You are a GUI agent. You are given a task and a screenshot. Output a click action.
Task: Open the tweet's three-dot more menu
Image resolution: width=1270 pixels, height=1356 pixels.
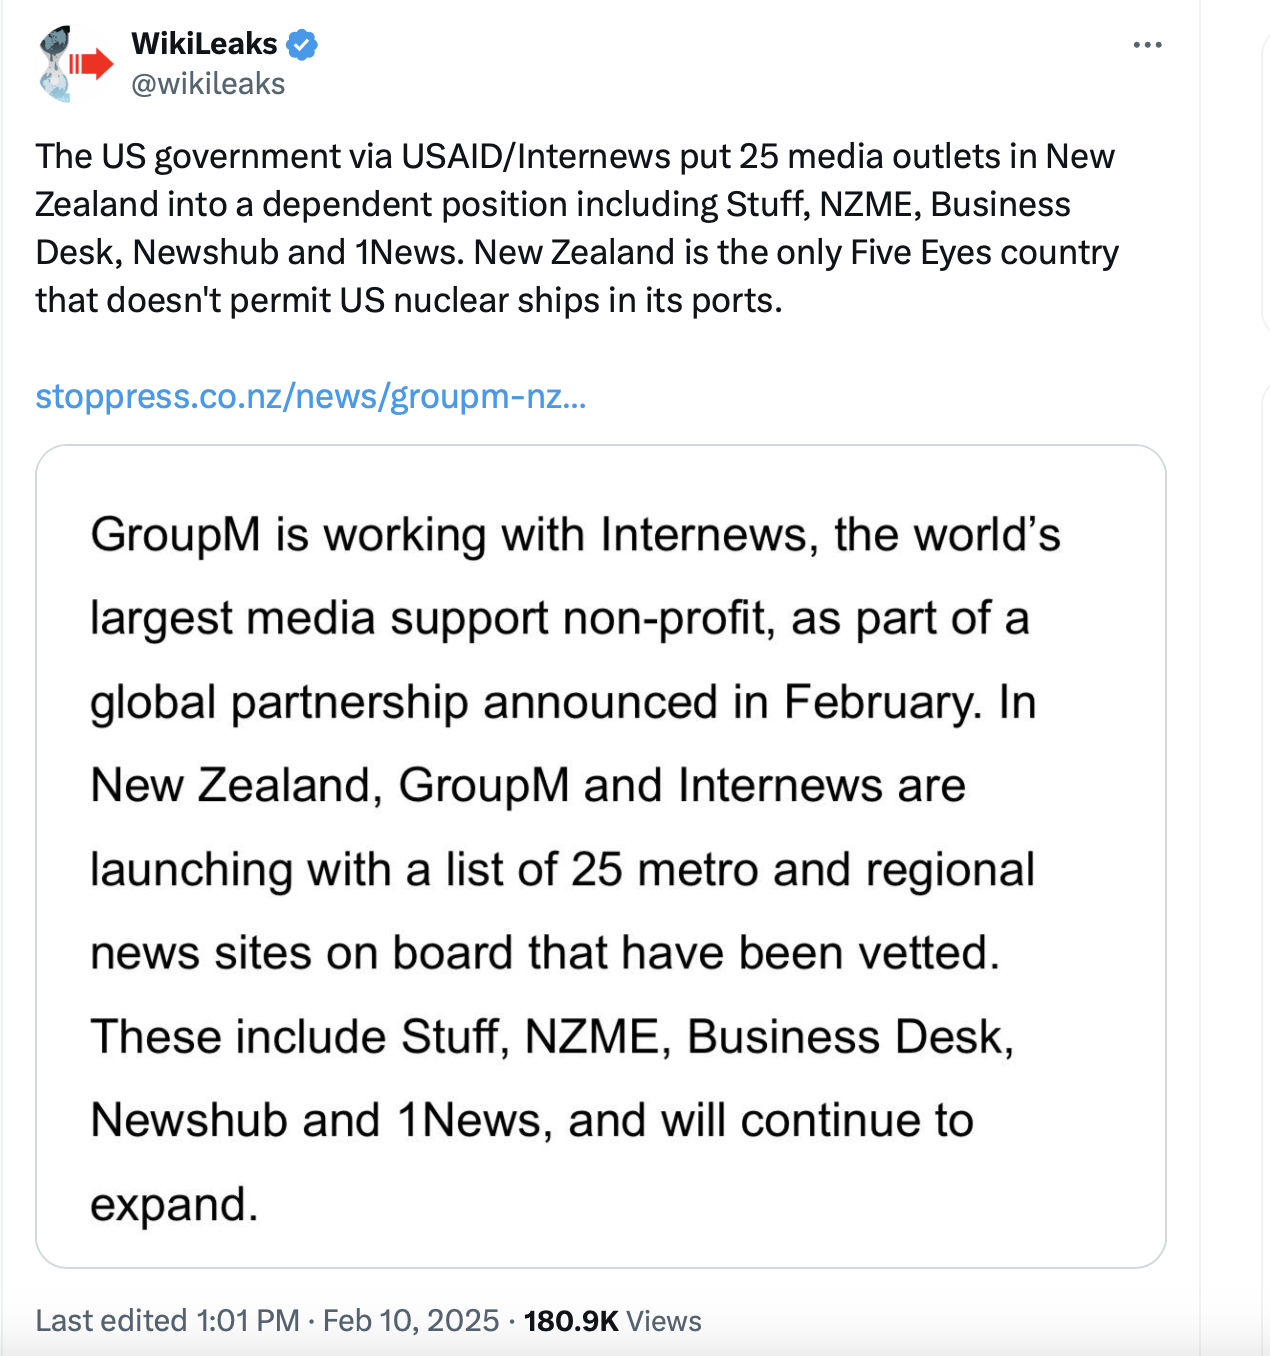pyautogui.click(x=1147, y=45)
